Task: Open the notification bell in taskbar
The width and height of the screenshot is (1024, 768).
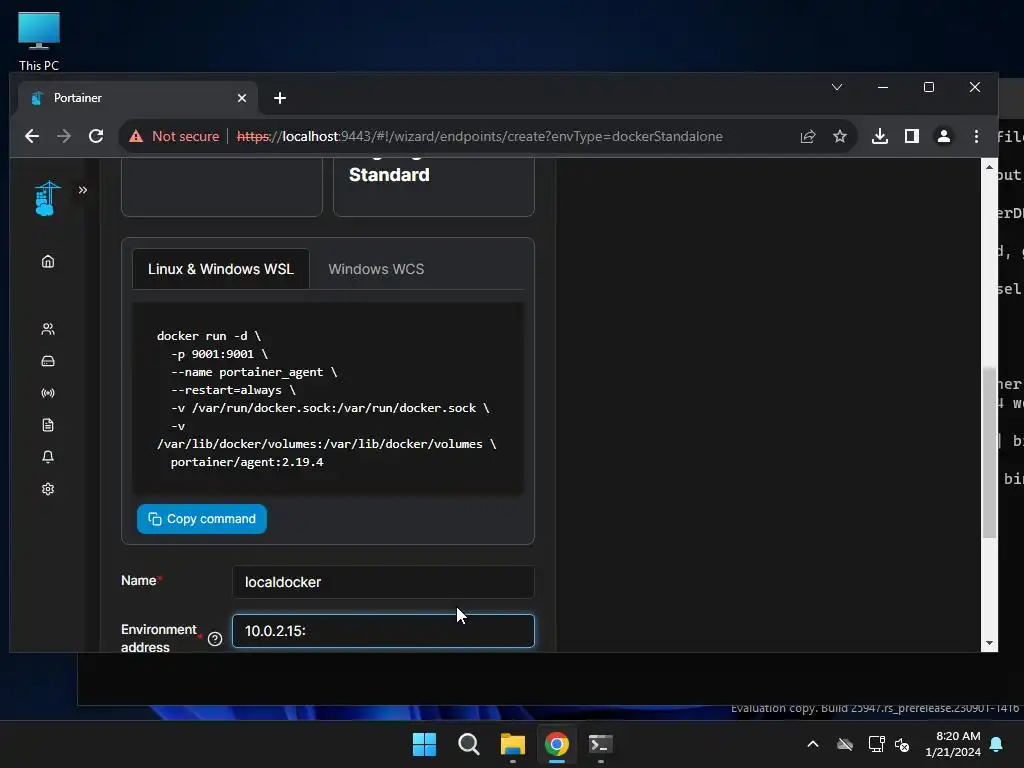Action: (x=997, y=744)
